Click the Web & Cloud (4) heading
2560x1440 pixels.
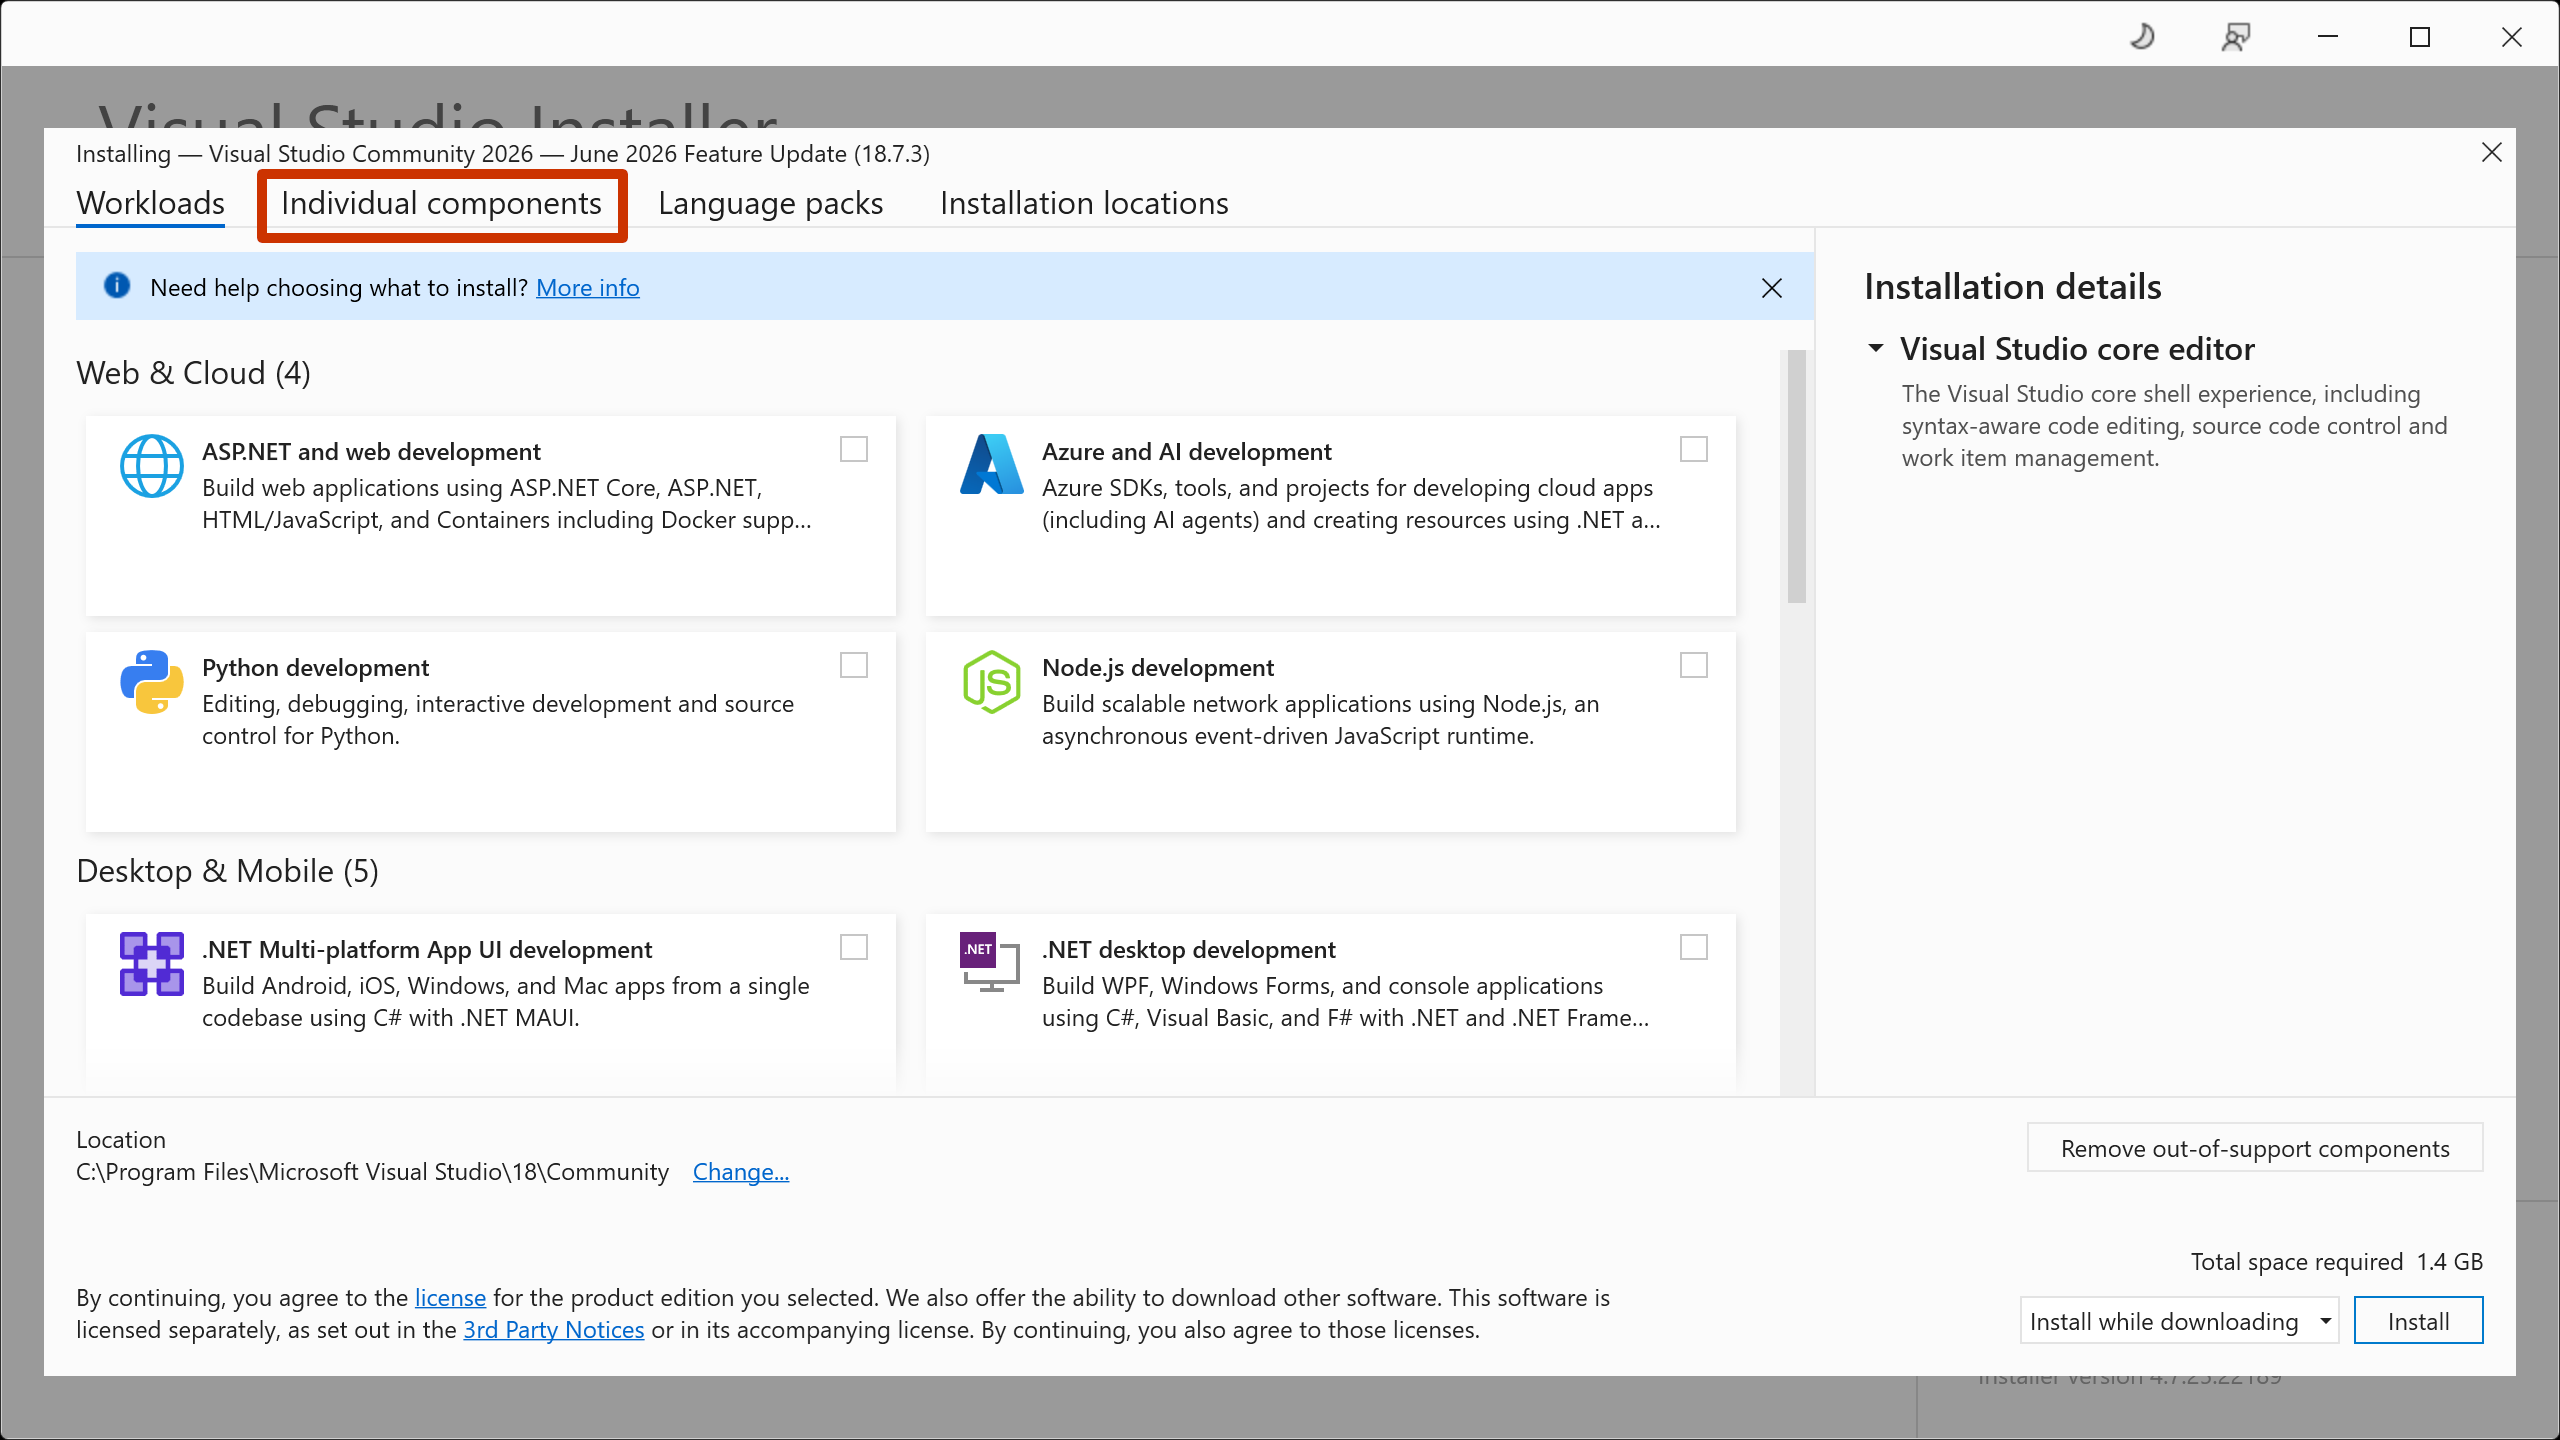coord(194,373)
